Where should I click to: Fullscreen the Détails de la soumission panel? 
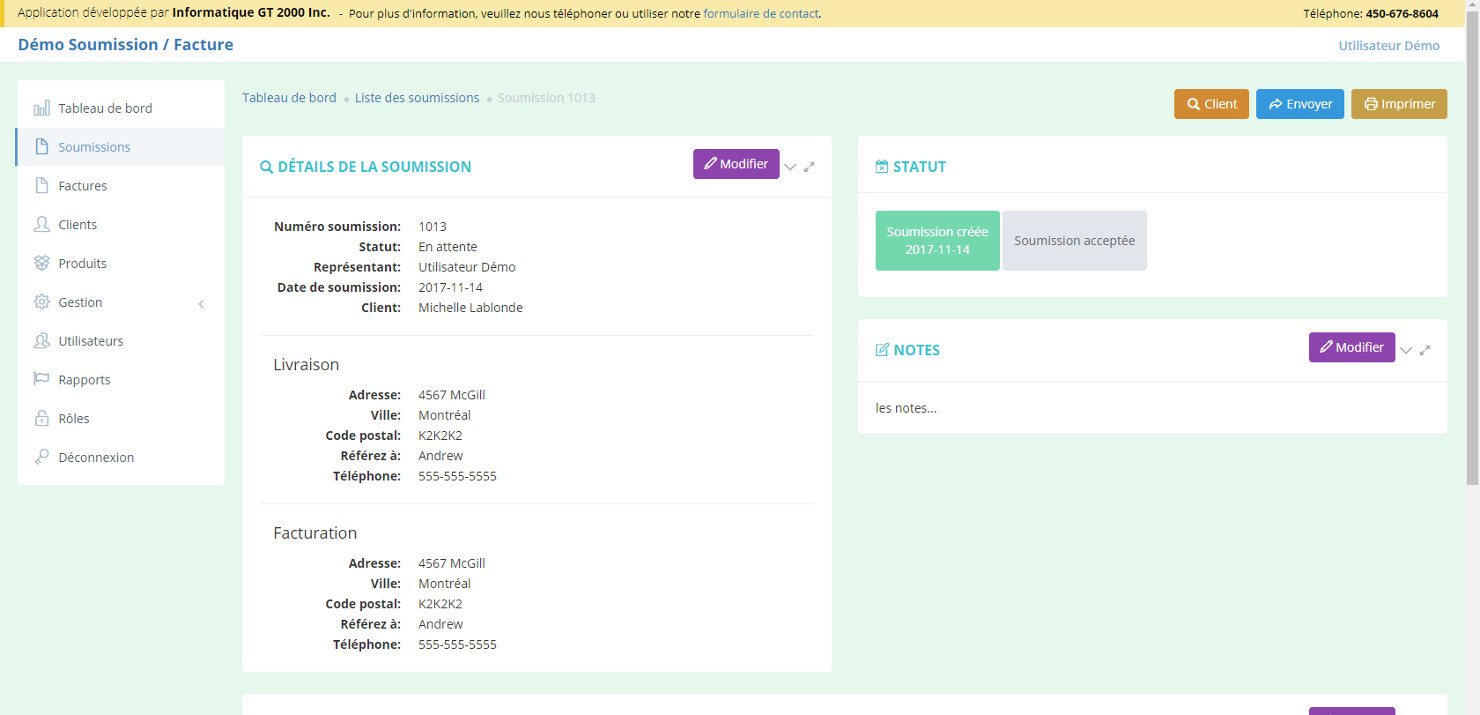point(809,167)
